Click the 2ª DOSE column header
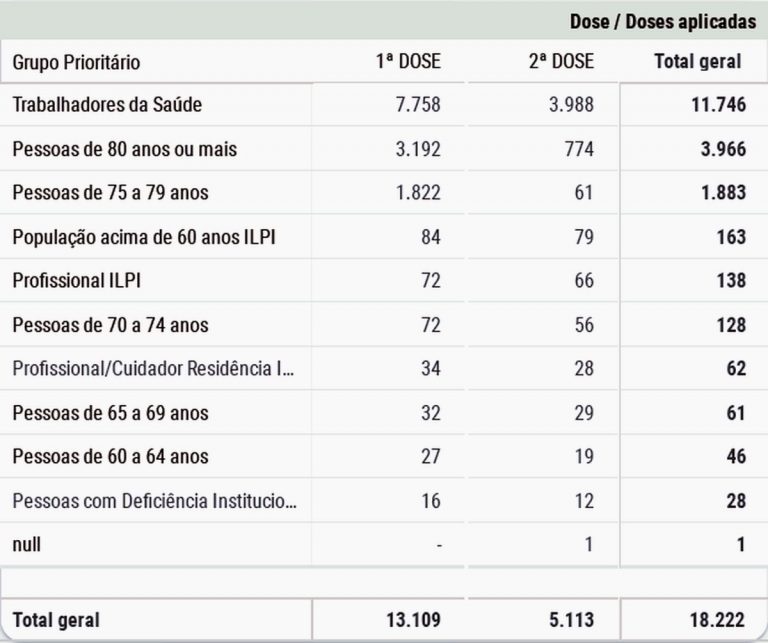 coord(561,62)
